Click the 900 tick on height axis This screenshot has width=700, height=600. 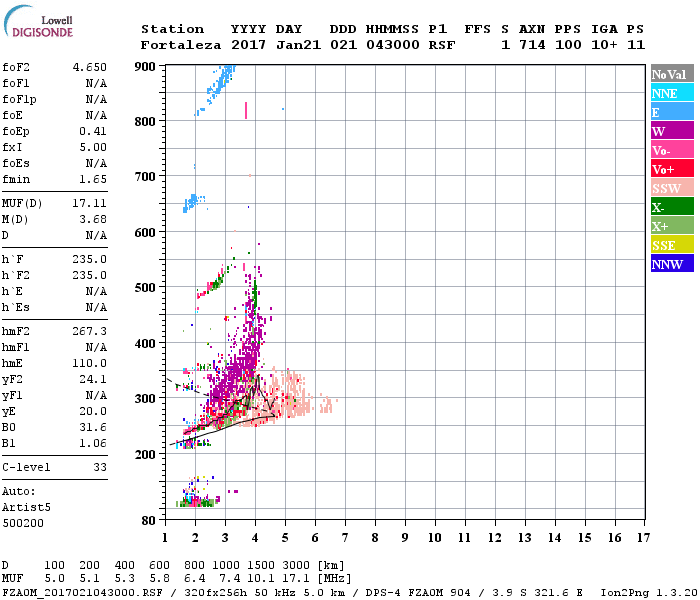click(x=146, y=67)
